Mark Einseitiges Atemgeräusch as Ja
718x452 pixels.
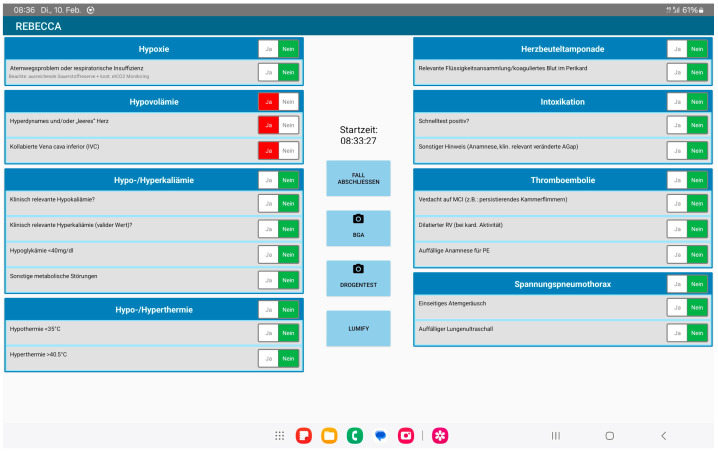click(x=677, y=307)
